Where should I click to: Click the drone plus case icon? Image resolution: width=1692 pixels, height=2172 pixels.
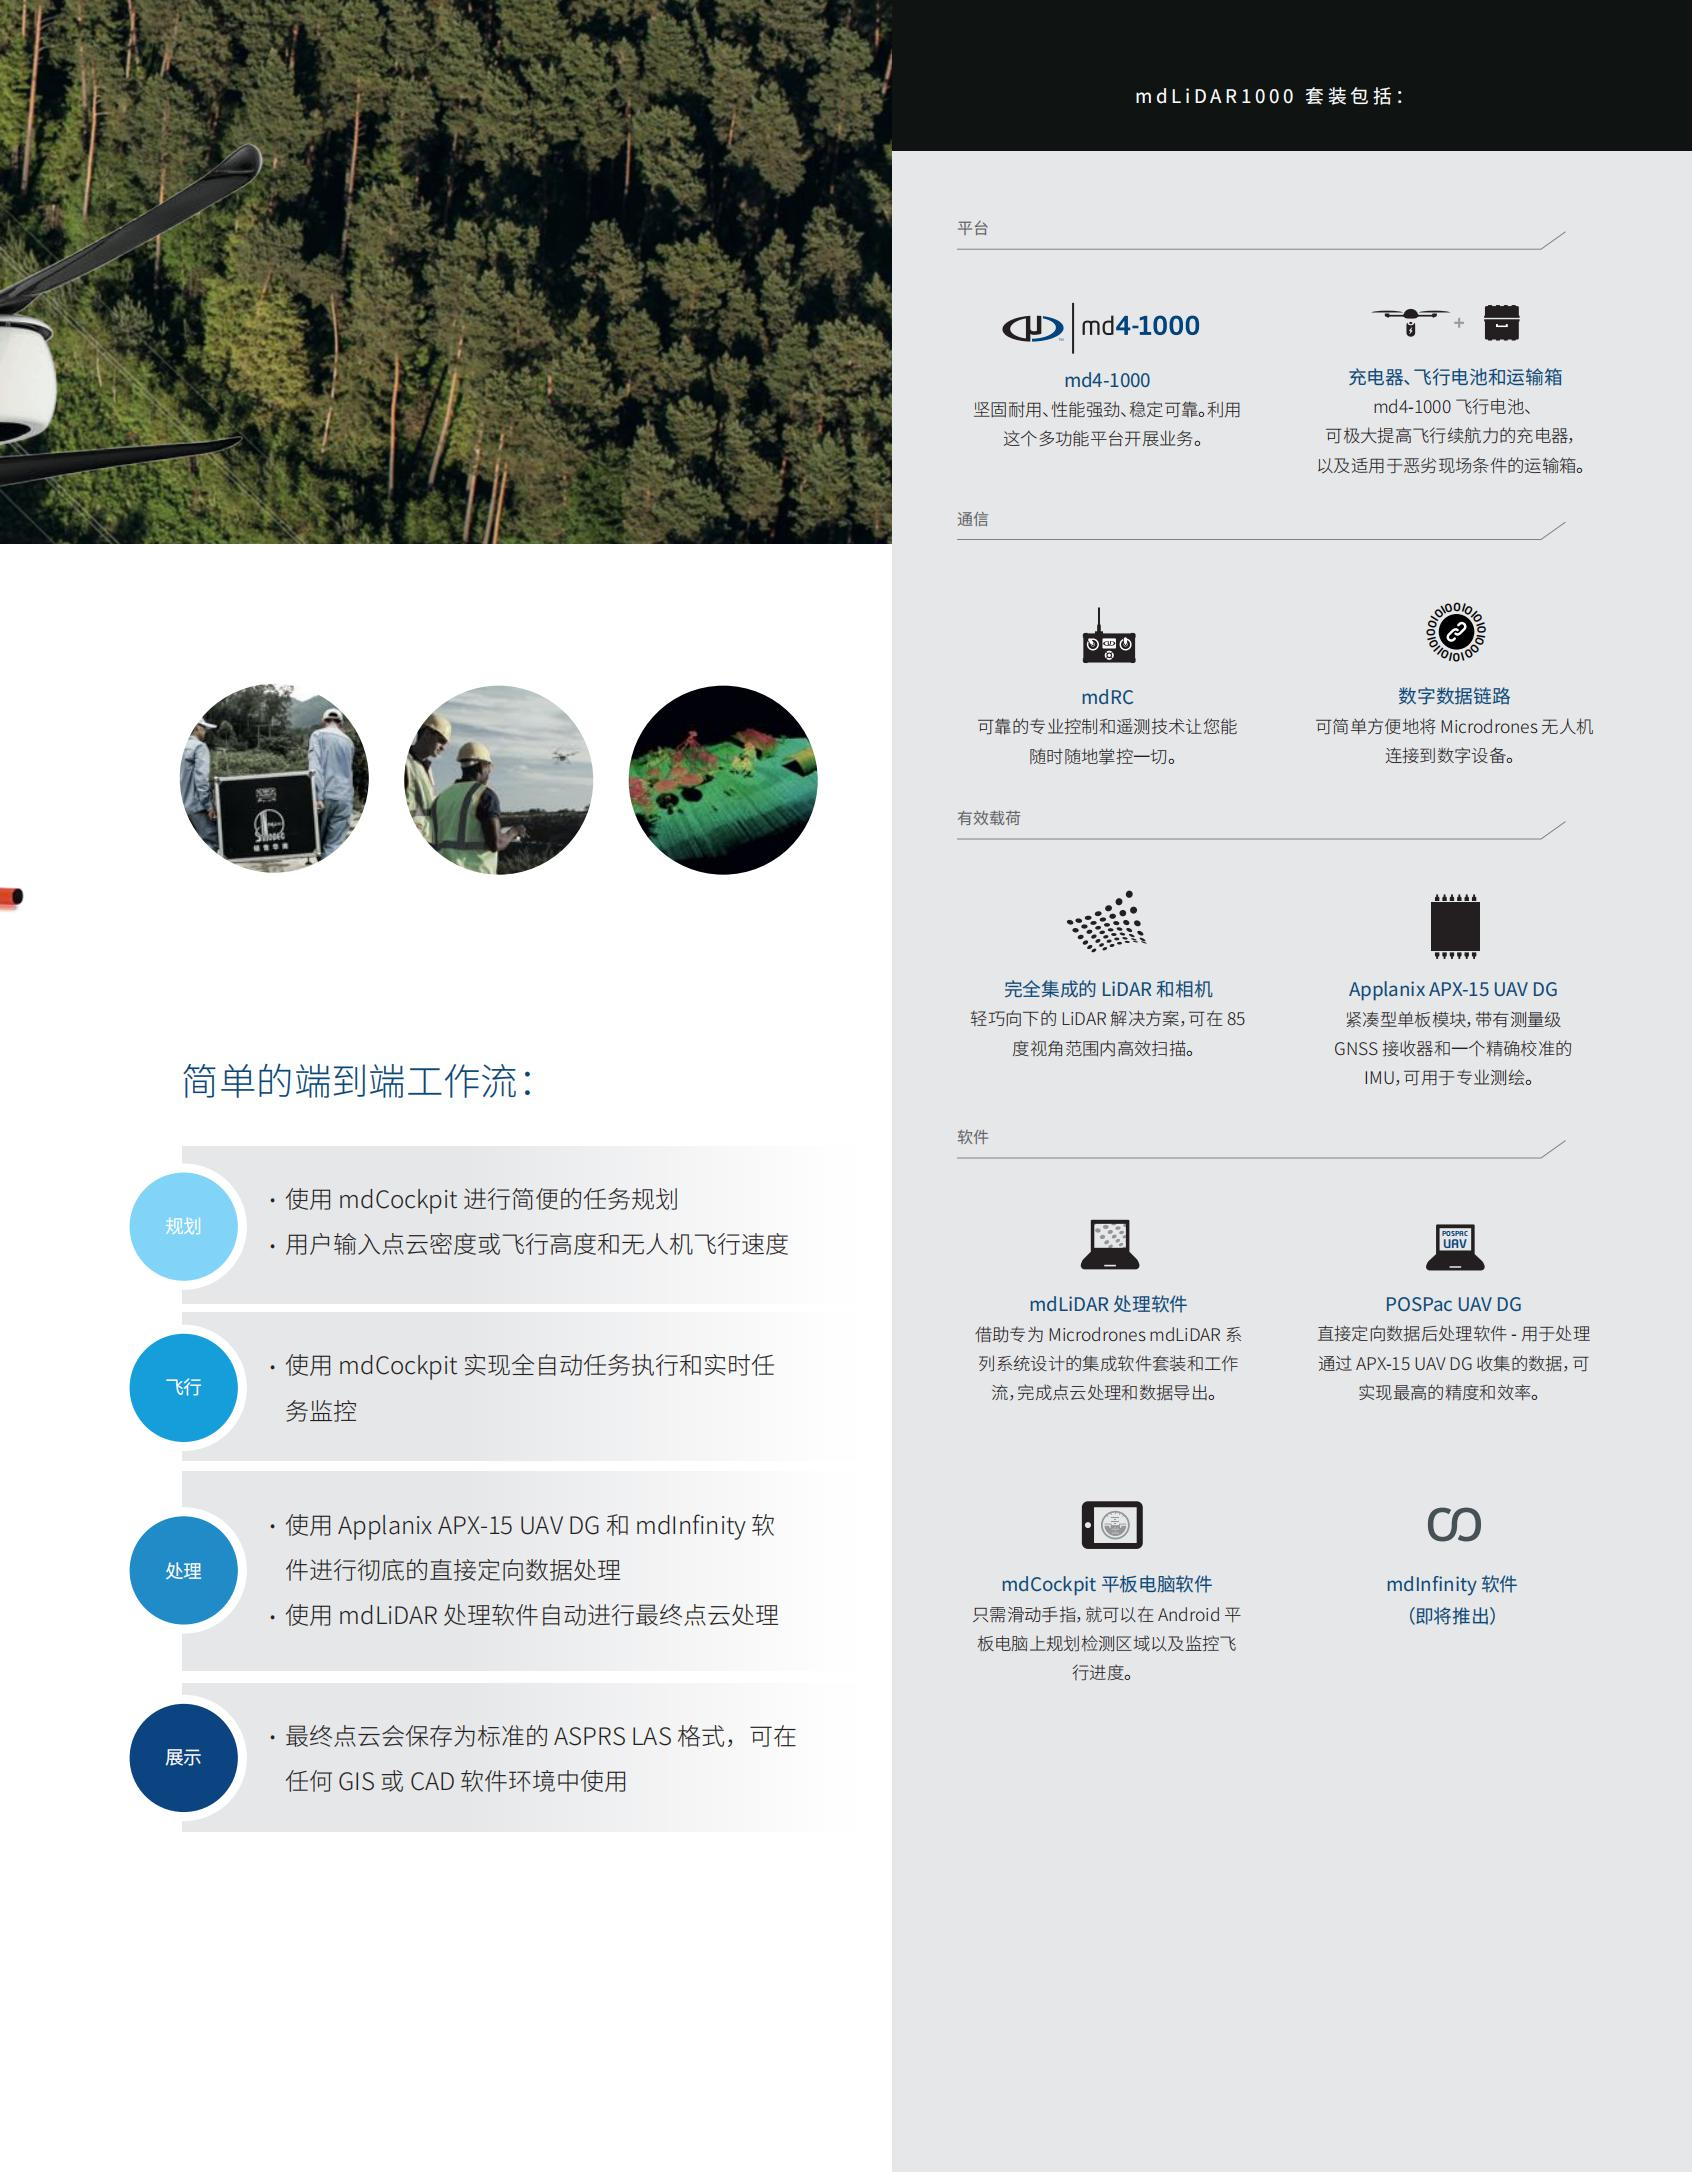point(1446,322)
